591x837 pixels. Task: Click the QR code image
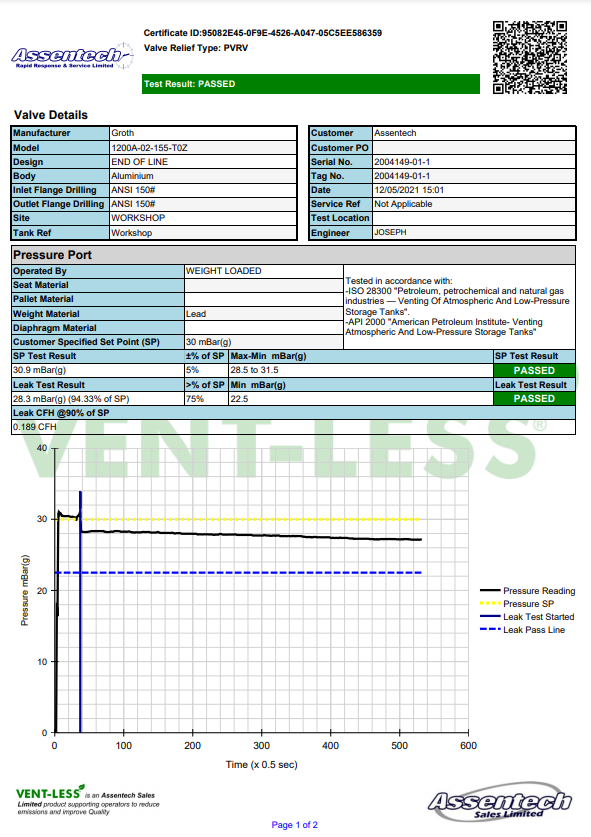point(530,58)
